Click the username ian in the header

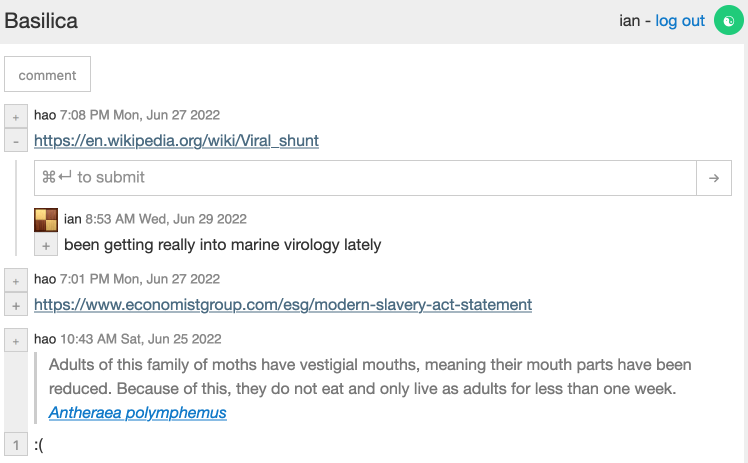point(629,21)
